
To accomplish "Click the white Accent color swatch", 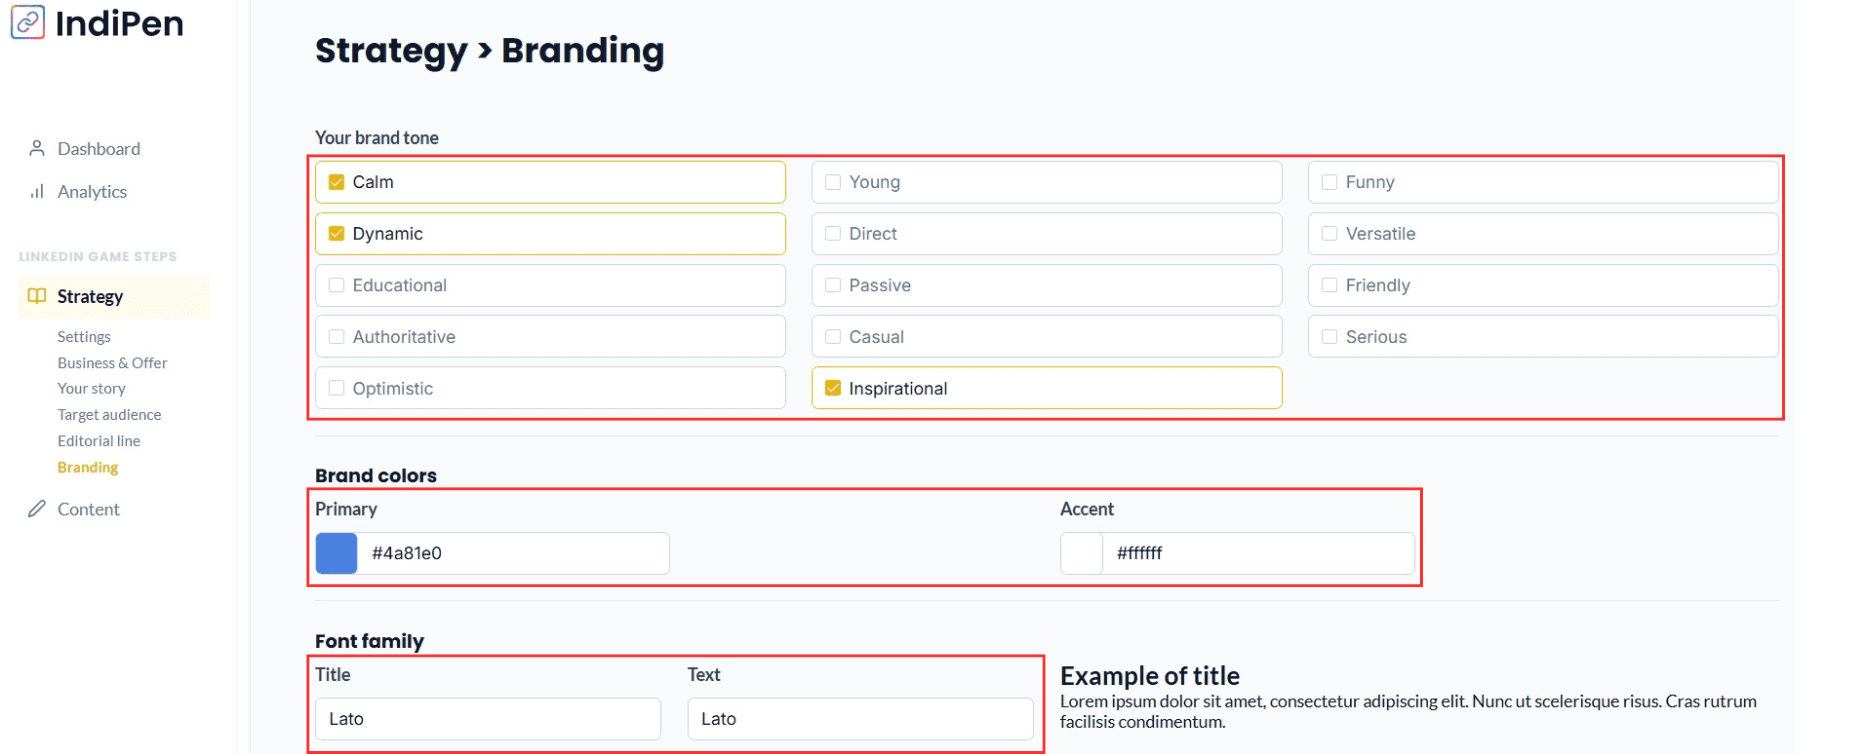I will point(1081,553).
